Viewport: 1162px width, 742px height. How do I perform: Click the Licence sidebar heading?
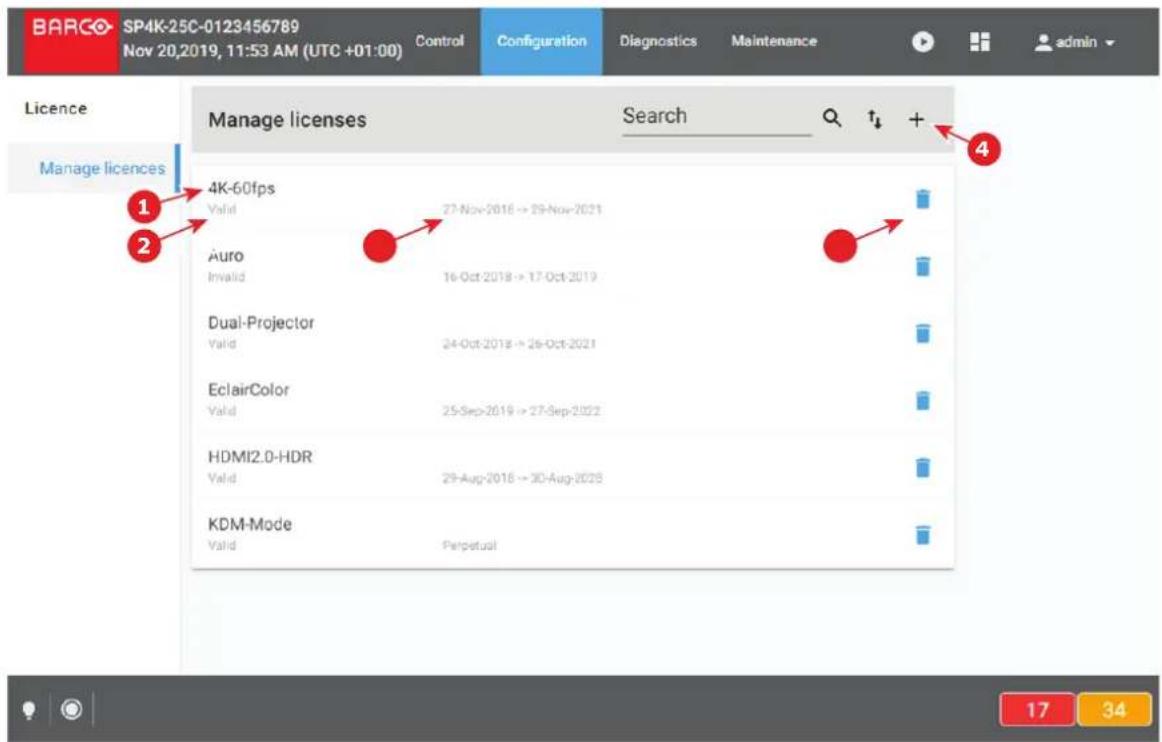pos(56,108)
